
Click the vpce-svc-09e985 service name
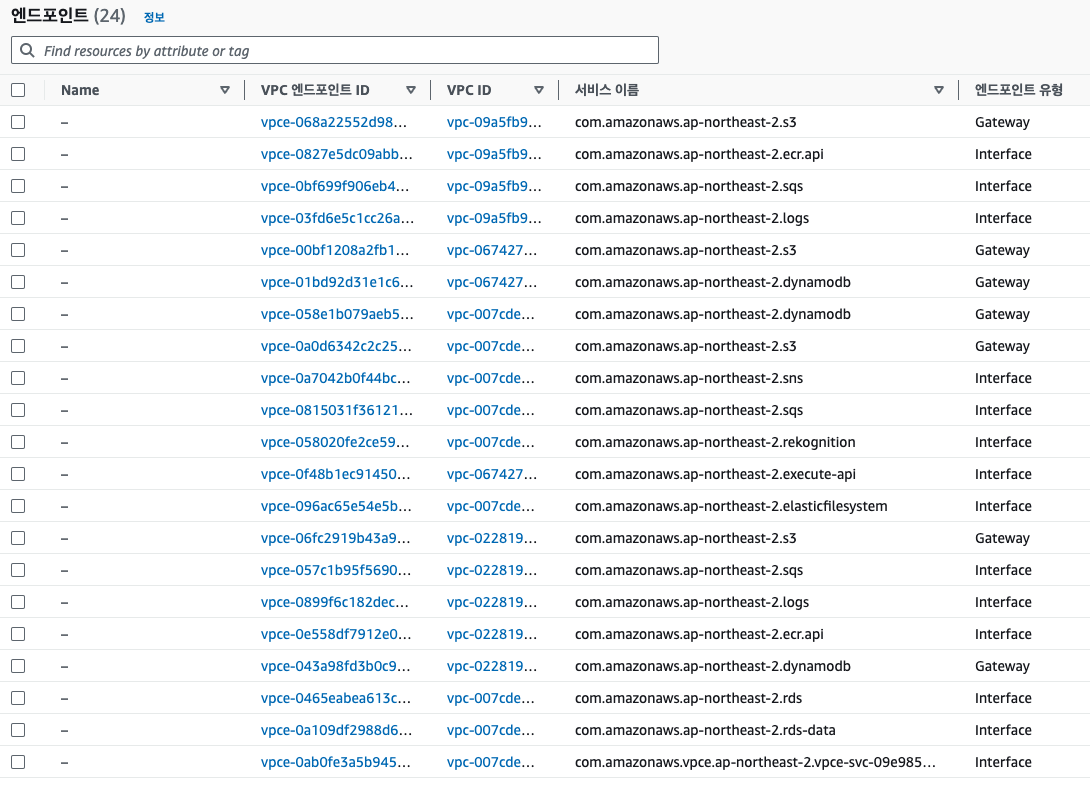(755, 762)
